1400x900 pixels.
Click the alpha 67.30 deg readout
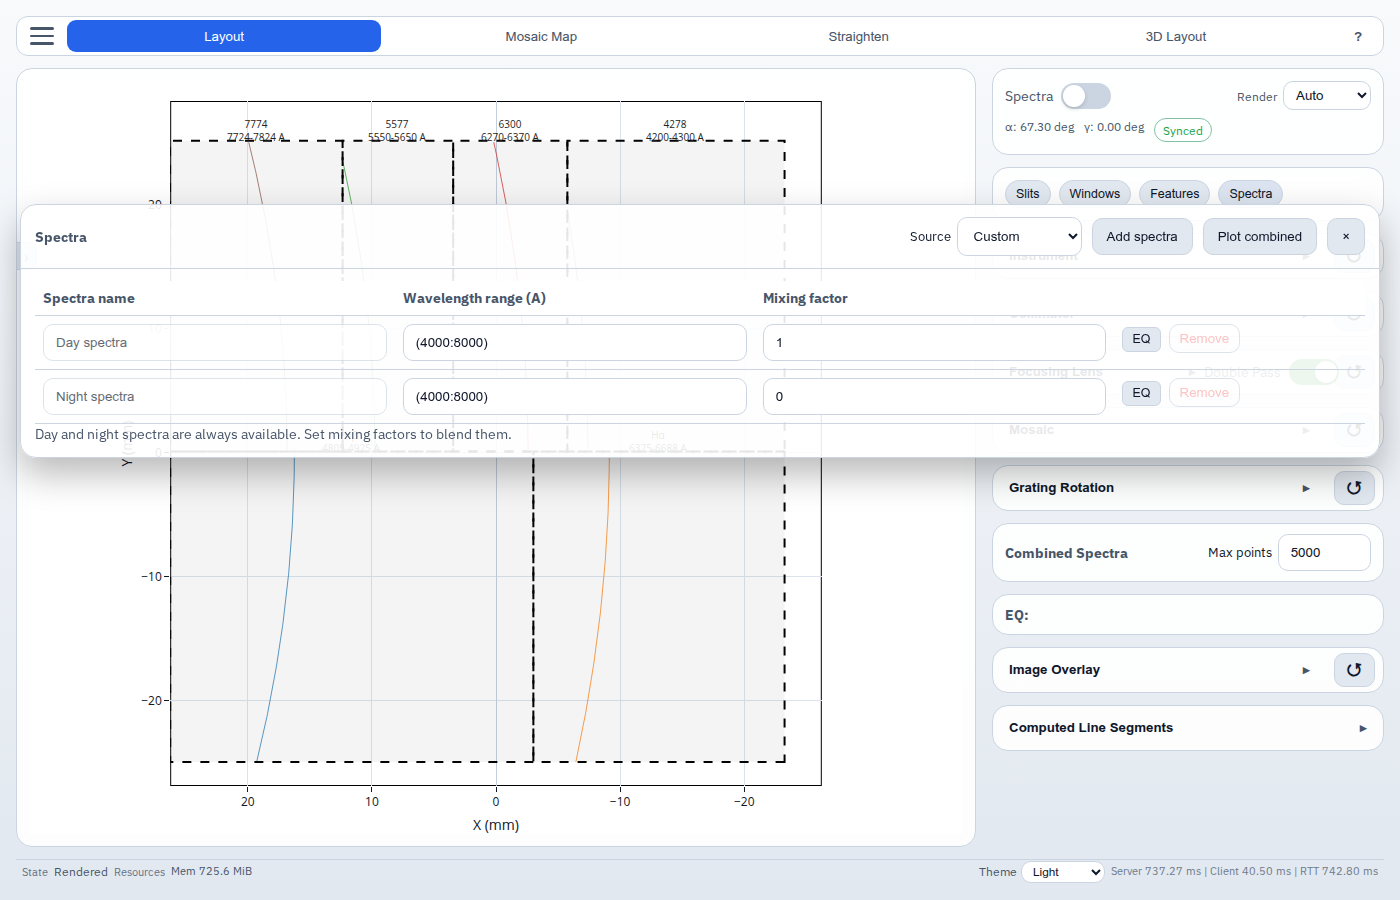pyautogui.click(x=1040, y=128)
